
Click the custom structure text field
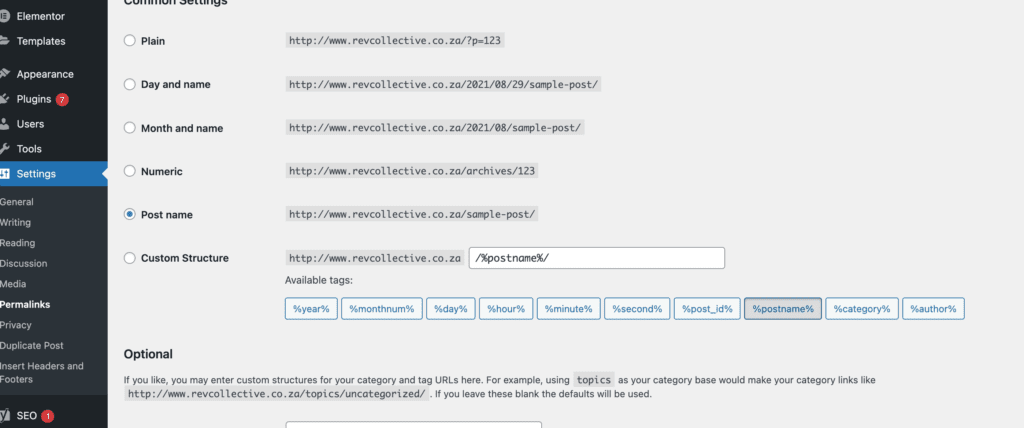597,258
